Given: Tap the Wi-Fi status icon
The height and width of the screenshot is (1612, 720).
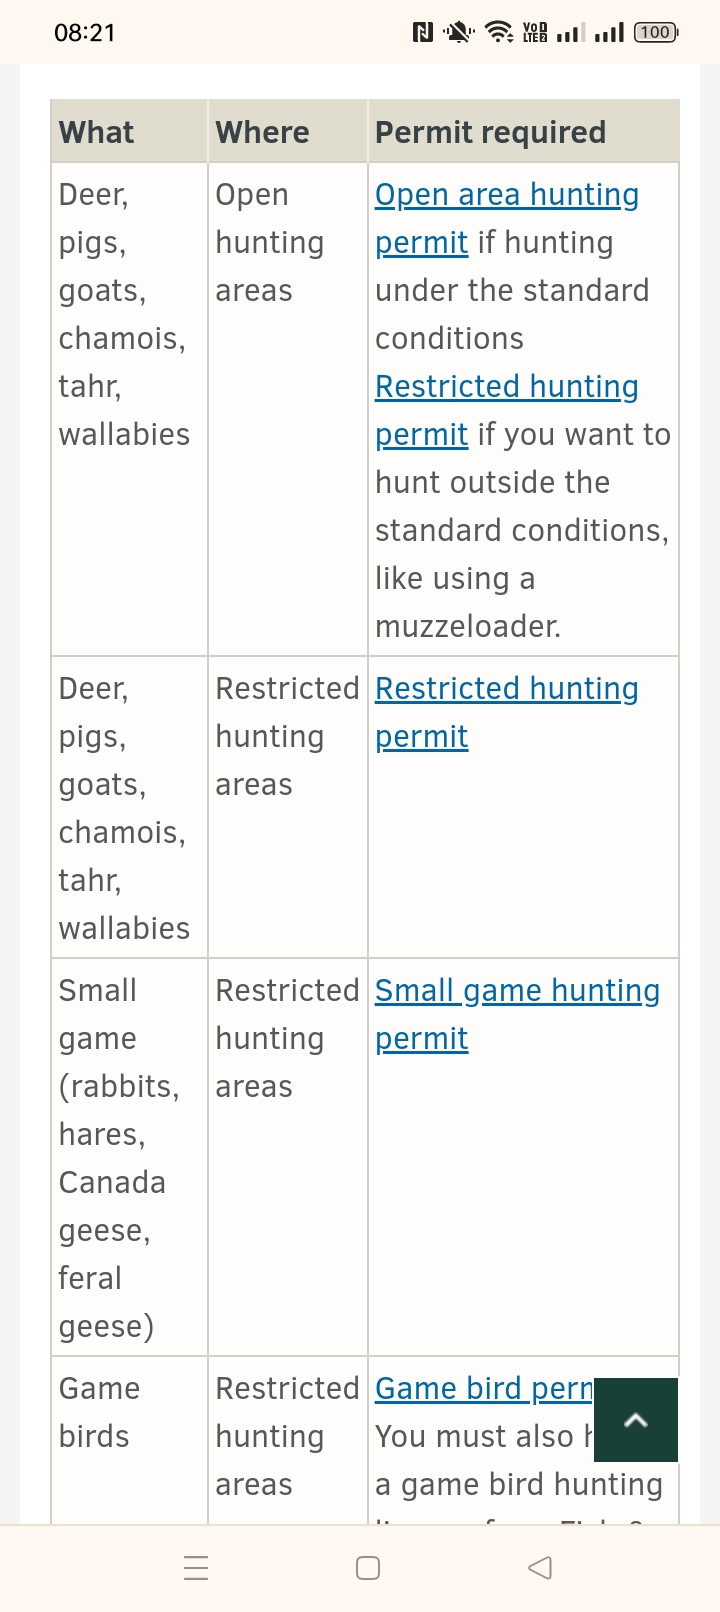Looking at the screenshot, I should click(499, 32).
